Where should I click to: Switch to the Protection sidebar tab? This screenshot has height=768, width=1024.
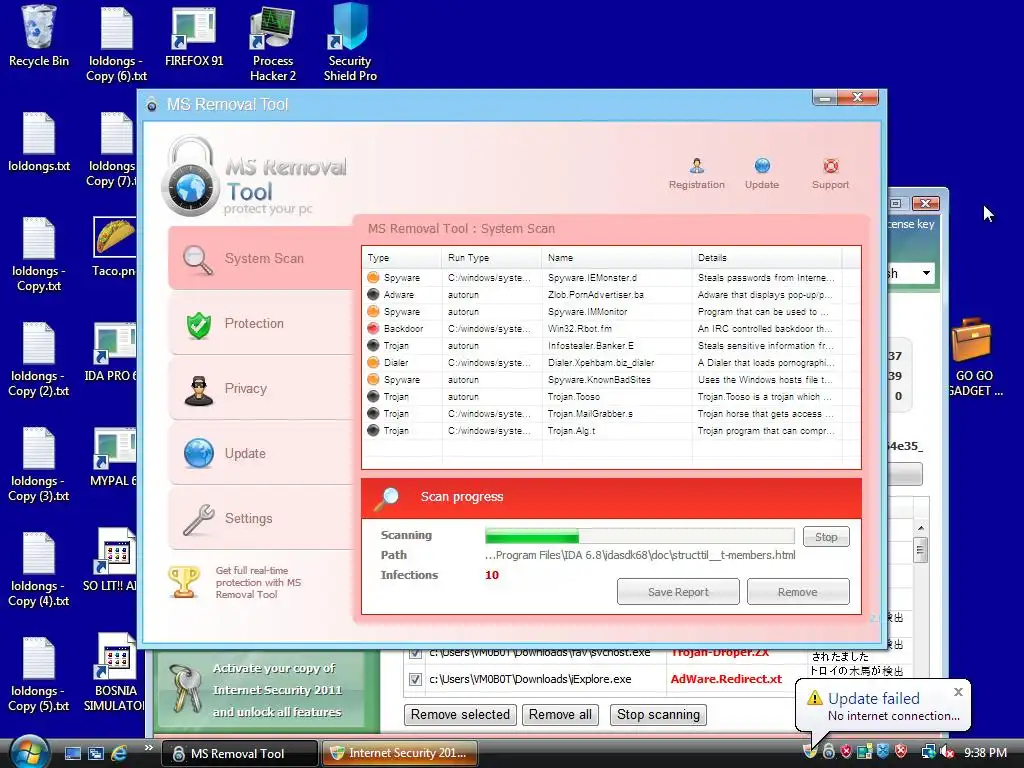[261, 323]
